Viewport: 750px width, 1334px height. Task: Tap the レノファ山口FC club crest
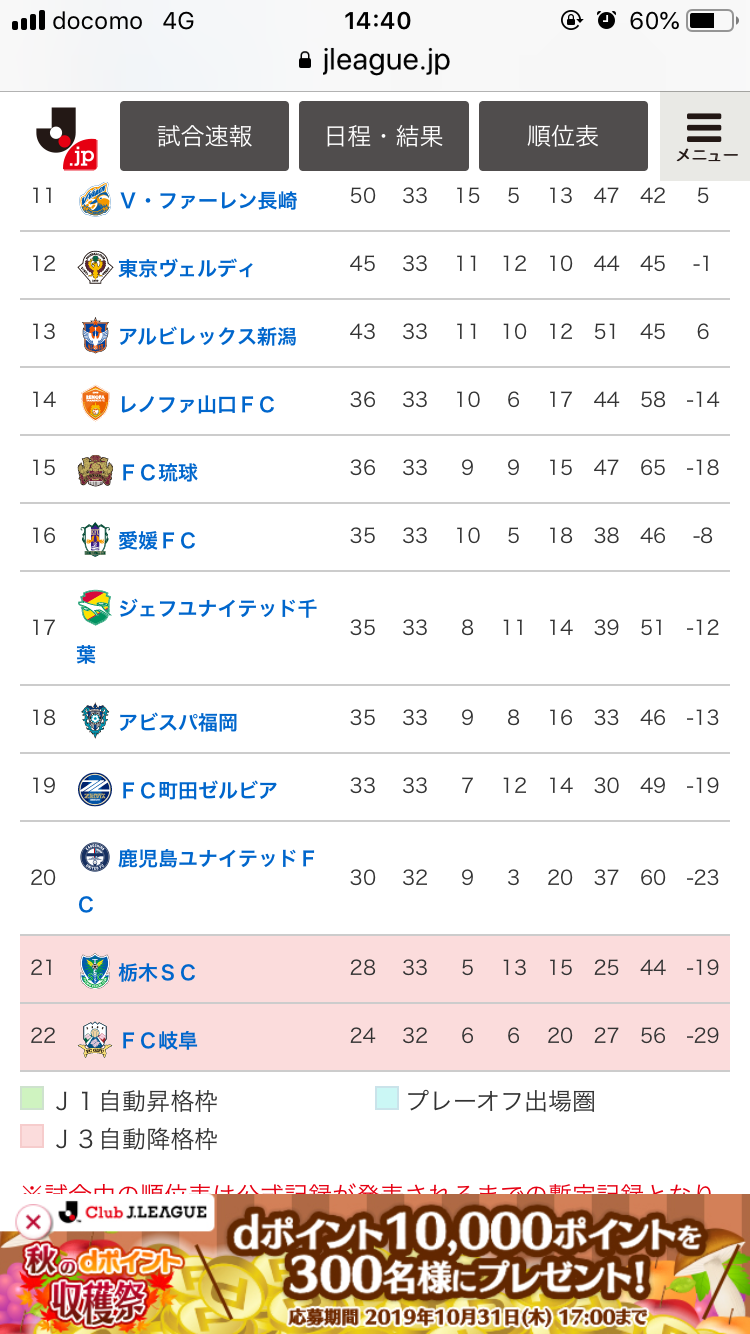95,403
